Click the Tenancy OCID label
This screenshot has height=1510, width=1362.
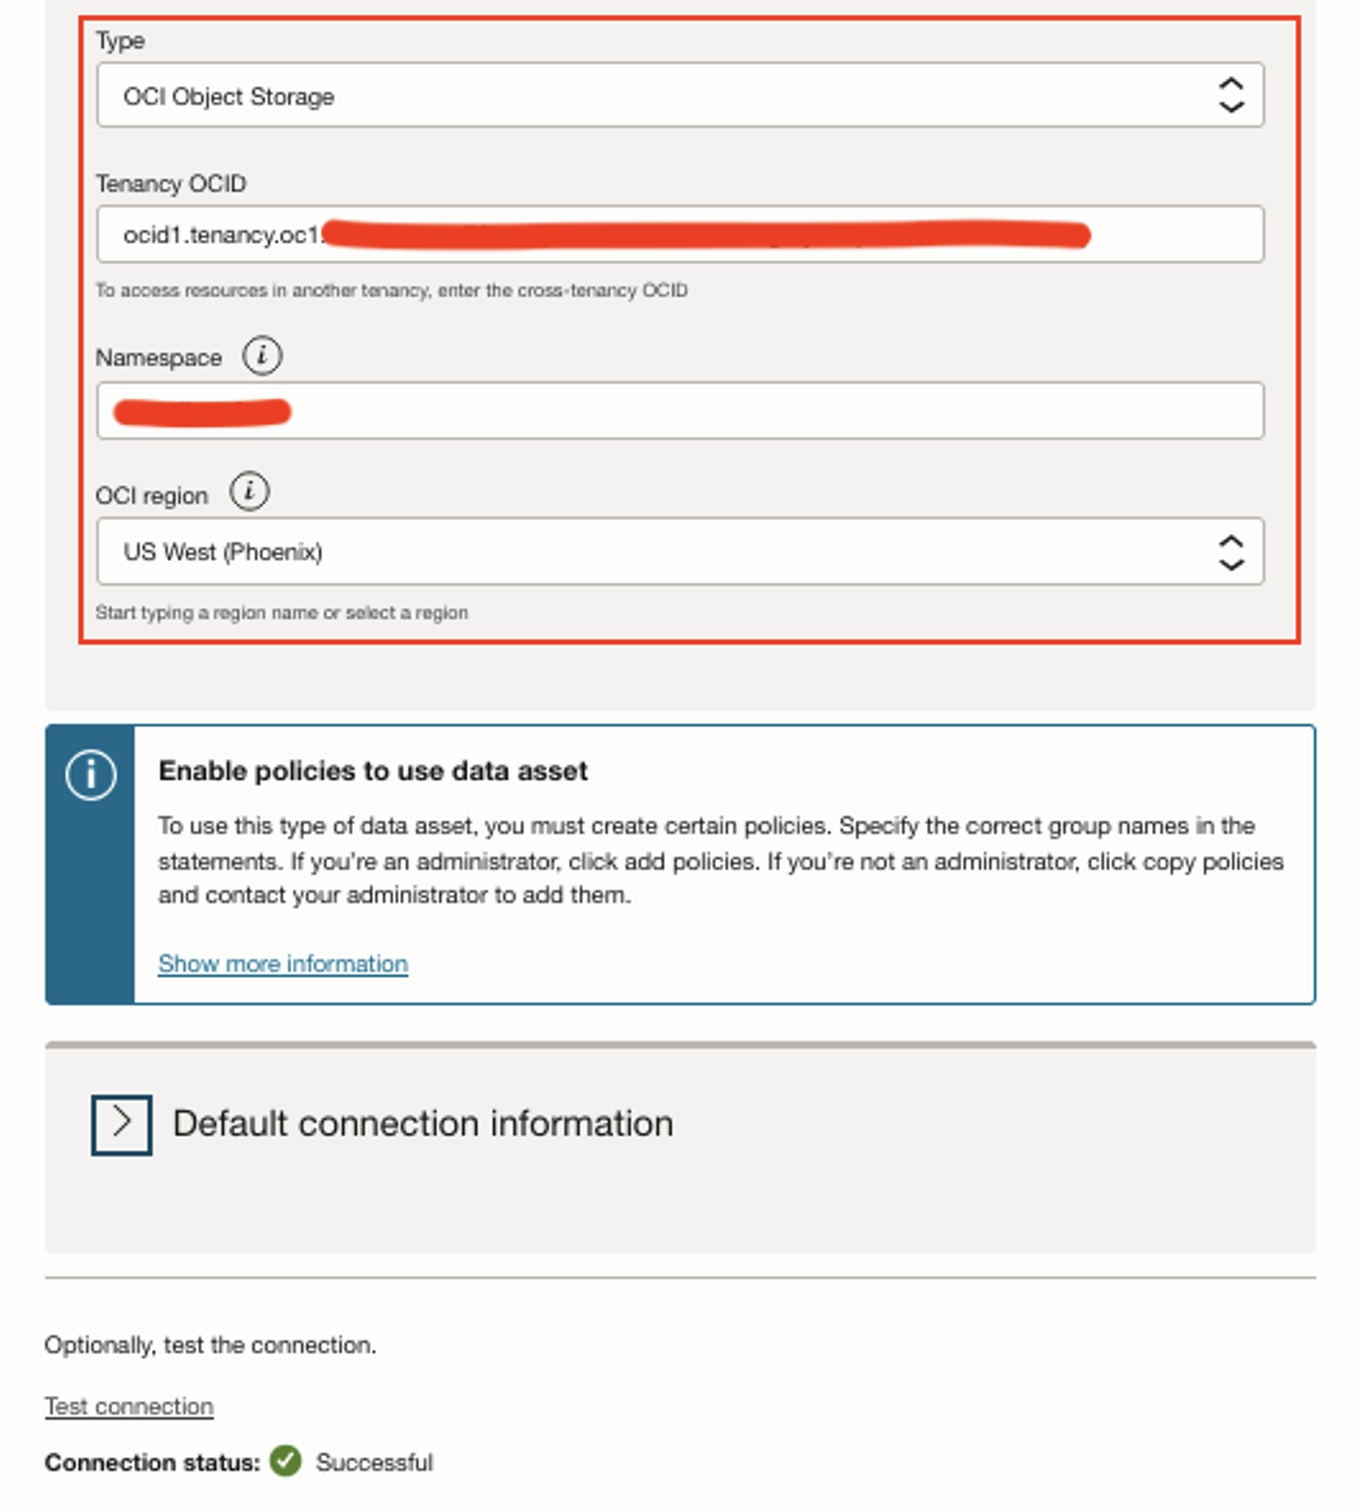pyautogui.click(x=171, y=184)
